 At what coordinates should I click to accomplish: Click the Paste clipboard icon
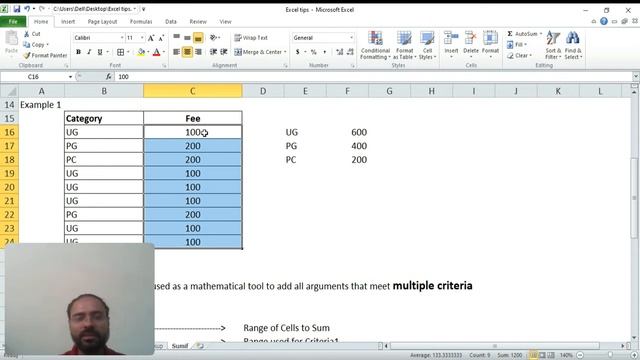click(11, 38)
